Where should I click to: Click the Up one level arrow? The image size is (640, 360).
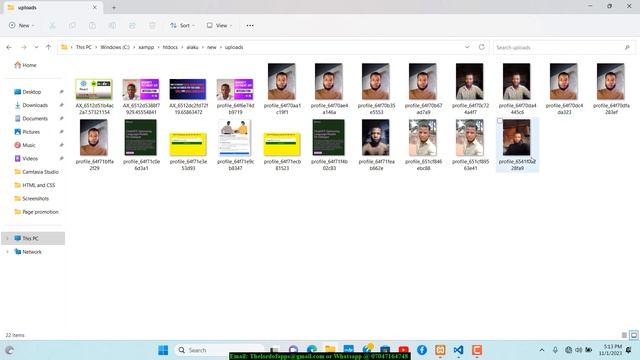pyautogui.click(x=48, y=47)
